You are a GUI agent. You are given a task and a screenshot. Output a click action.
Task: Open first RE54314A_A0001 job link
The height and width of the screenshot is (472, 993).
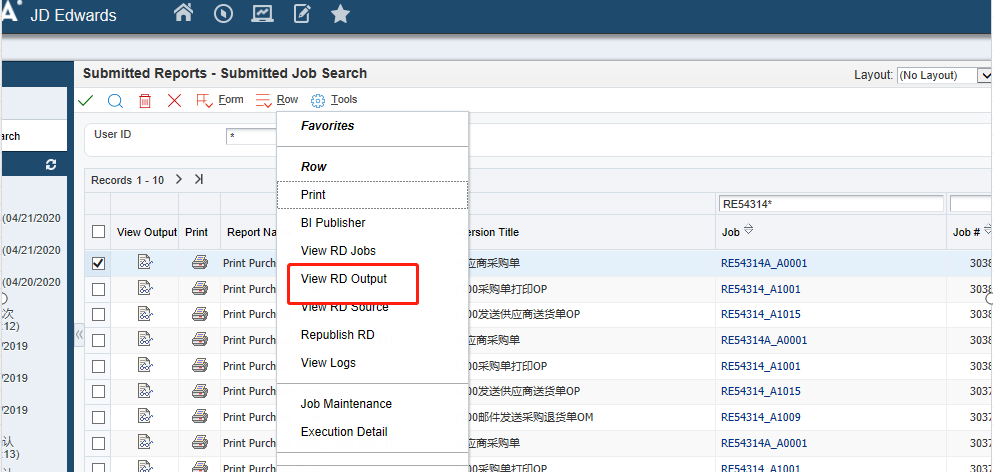764,264
